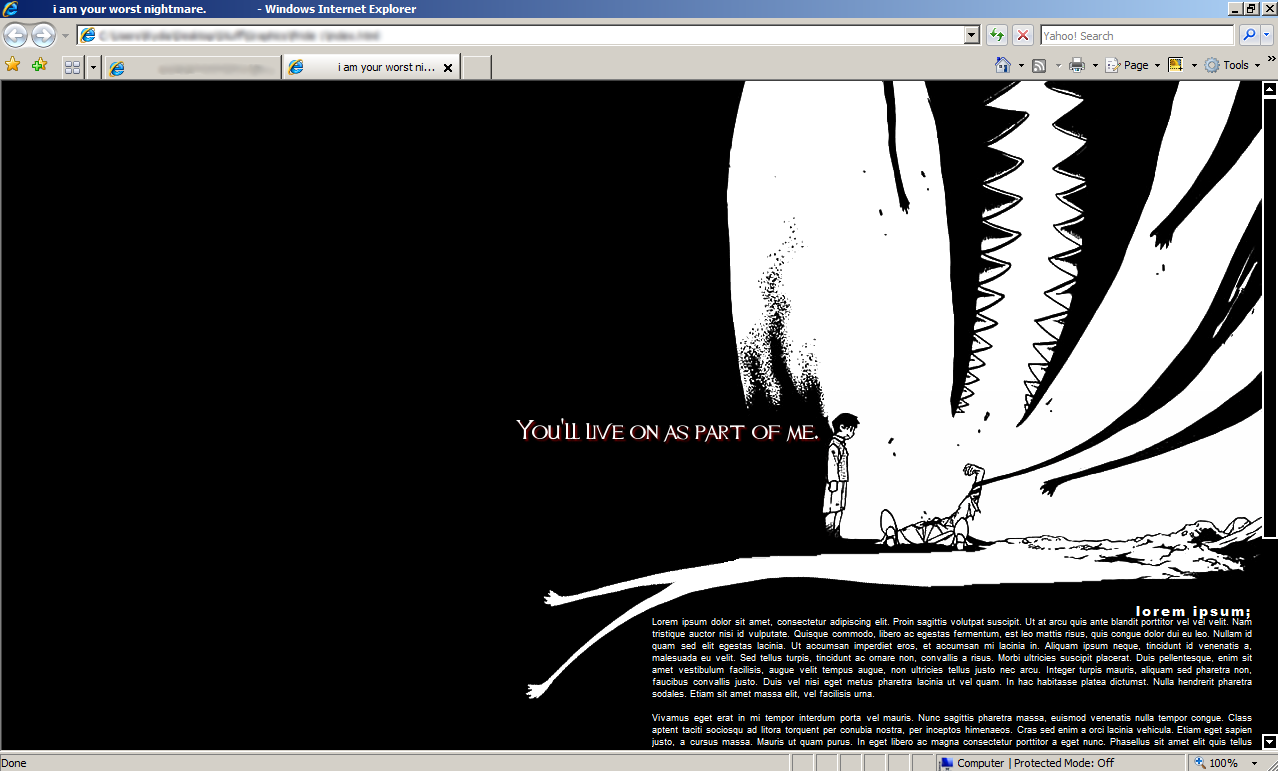Expand the address bar history dropdown
The width and height of the screenshot is (1278, 771).
tap(972, 35)
